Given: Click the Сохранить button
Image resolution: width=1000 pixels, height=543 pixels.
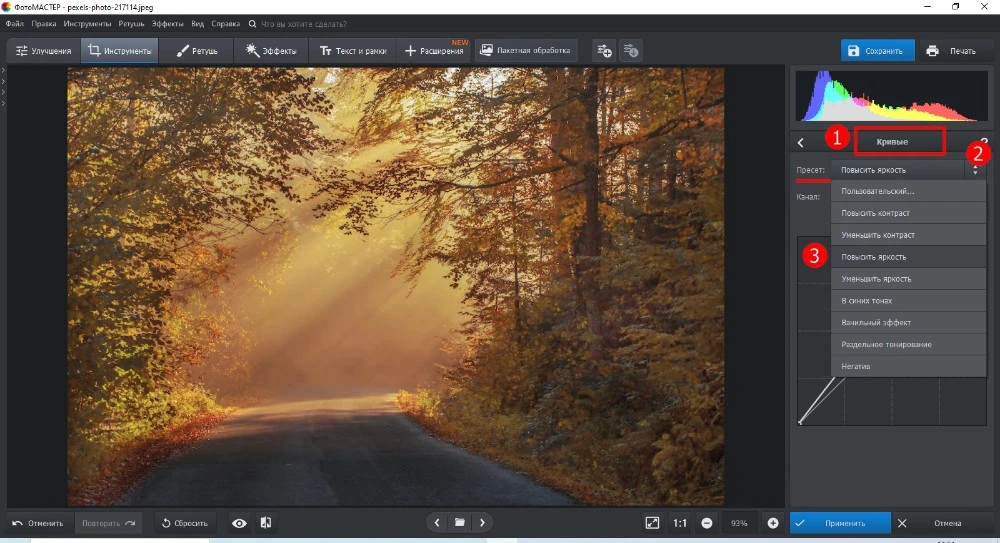Looking at the screenshot, I should [x=876, y=51].
